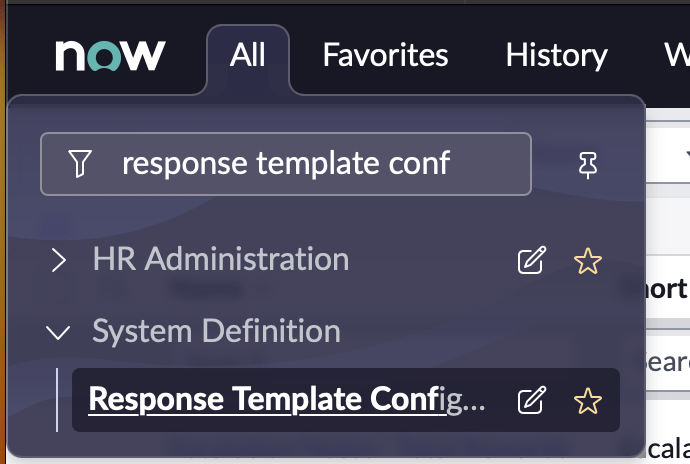Collapse the System Definition section chevron
Viewport: 690px width, 464px height.
pos(59,331)
